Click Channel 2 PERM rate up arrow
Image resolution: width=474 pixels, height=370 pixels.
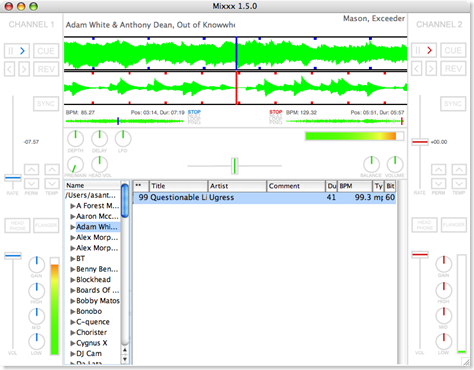click(x=438, y=169)
